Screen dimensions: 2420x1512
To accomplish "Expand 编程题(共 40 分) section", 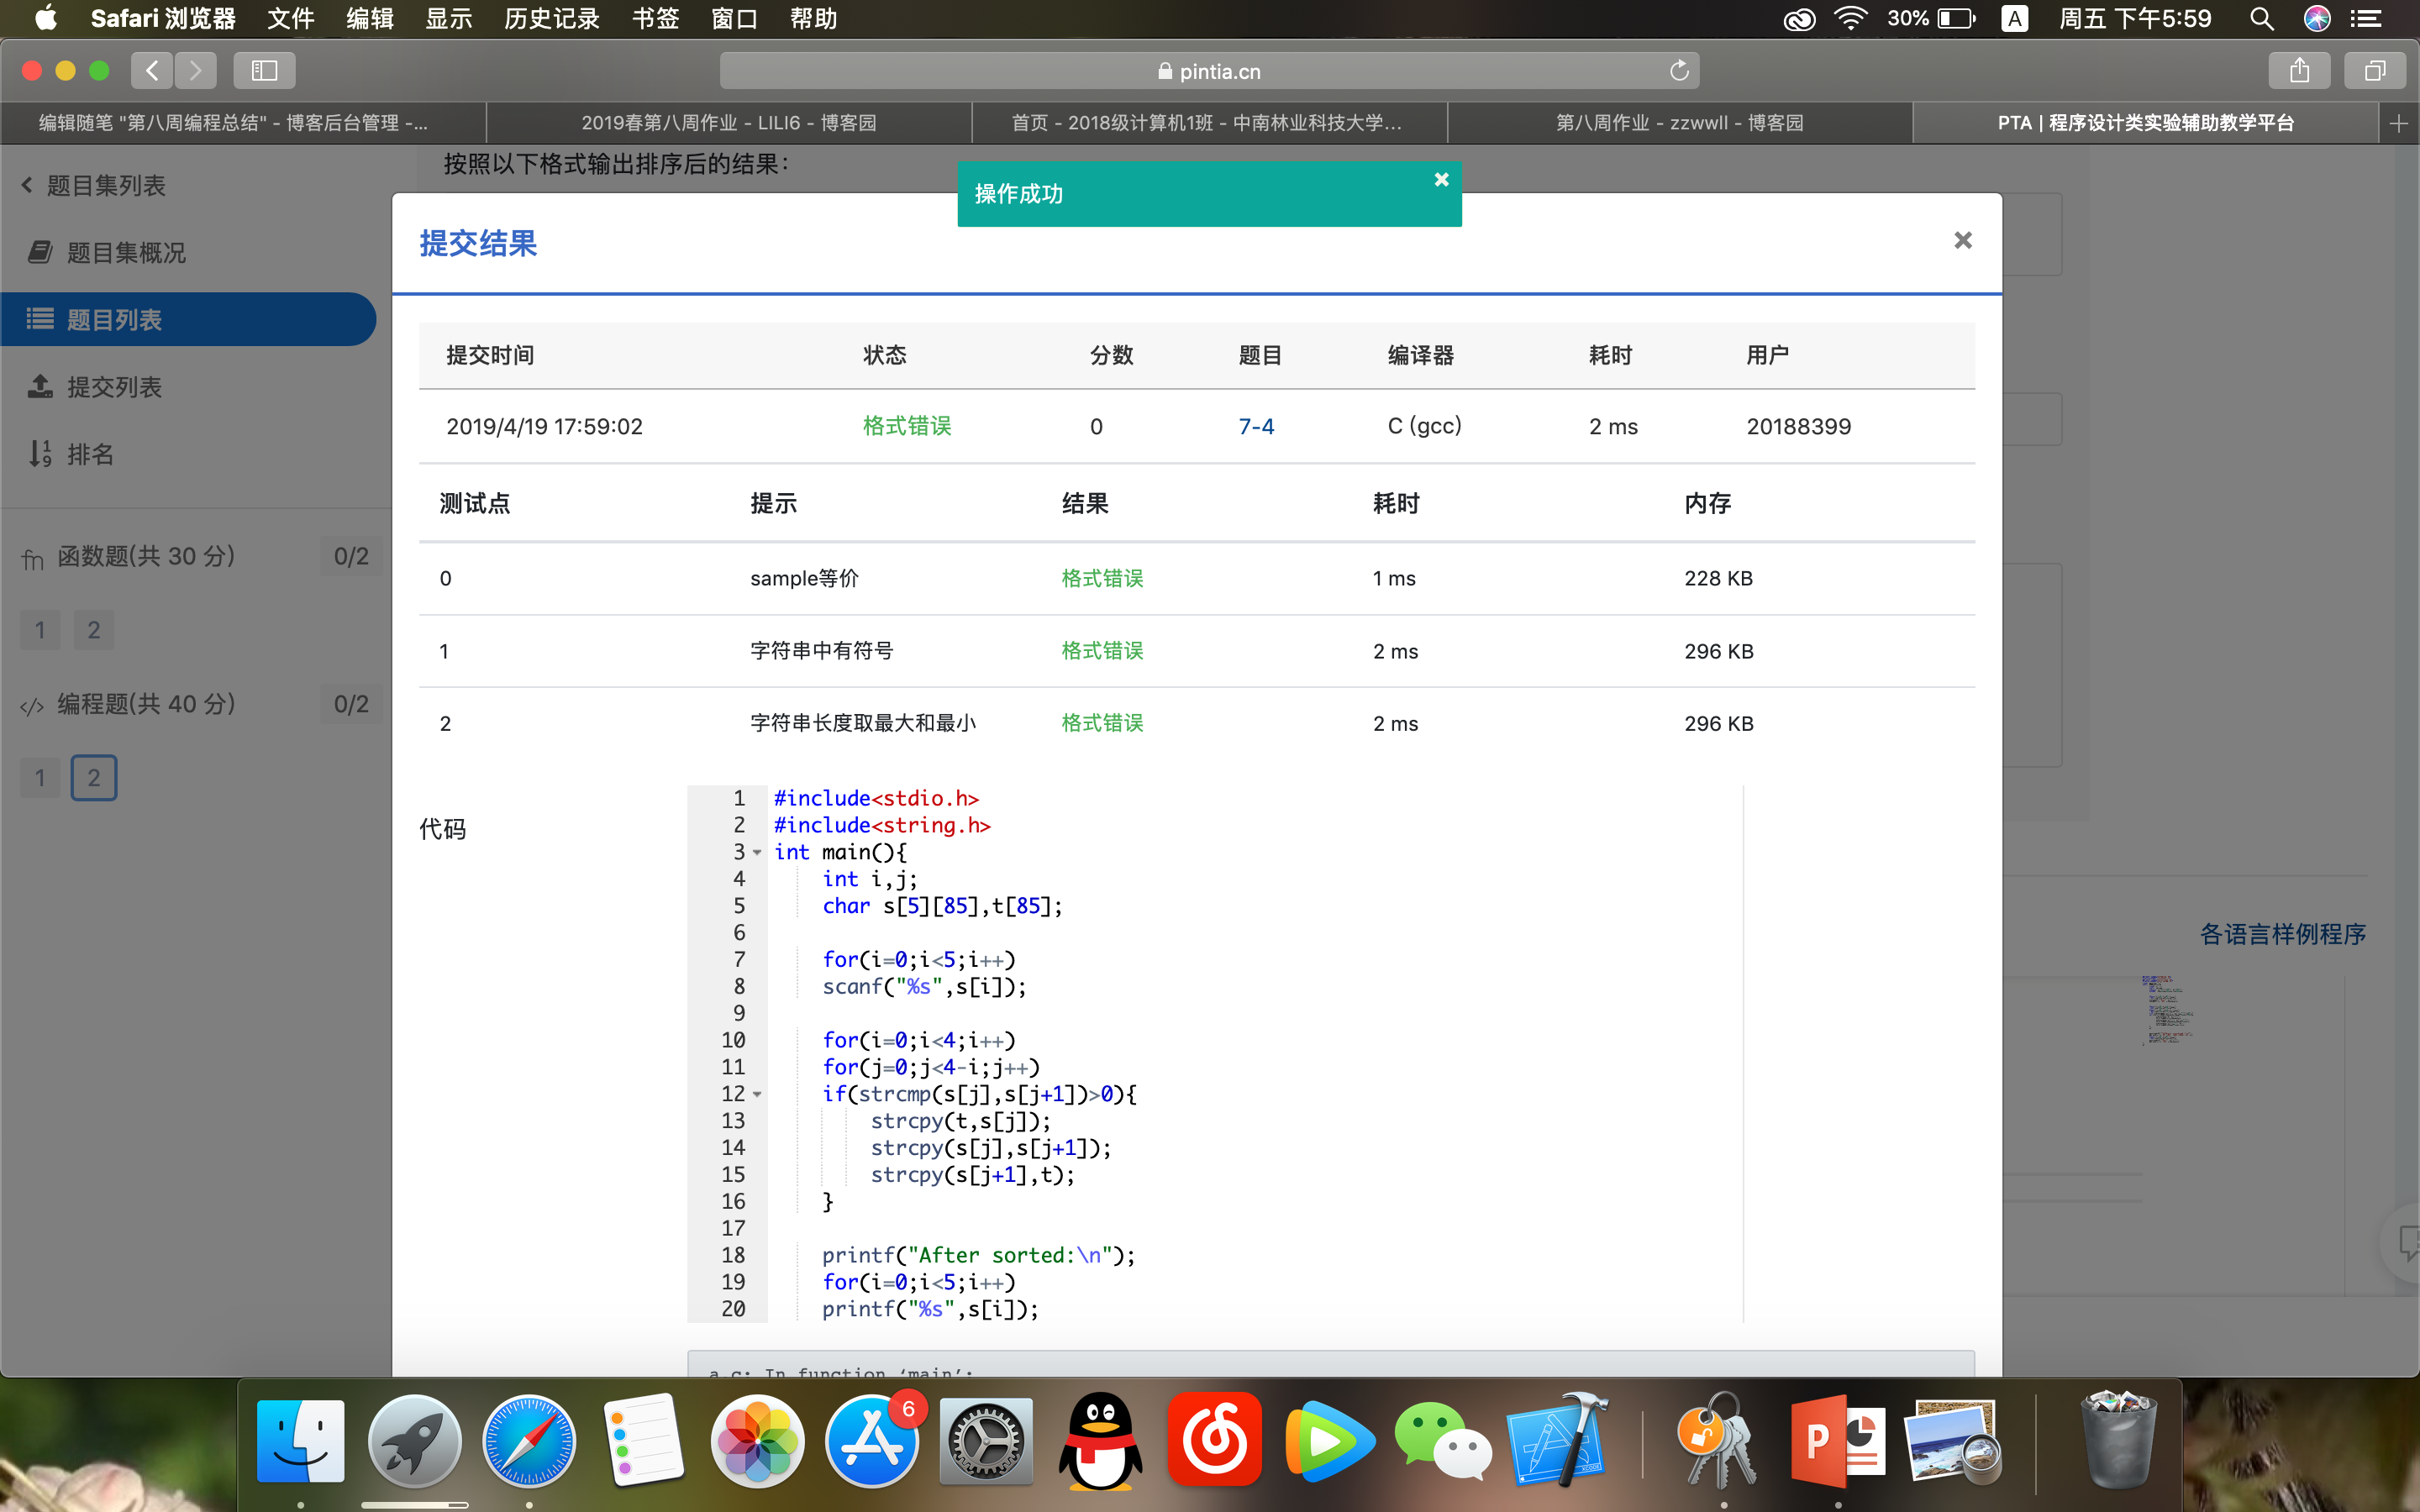I will [146, 704].
